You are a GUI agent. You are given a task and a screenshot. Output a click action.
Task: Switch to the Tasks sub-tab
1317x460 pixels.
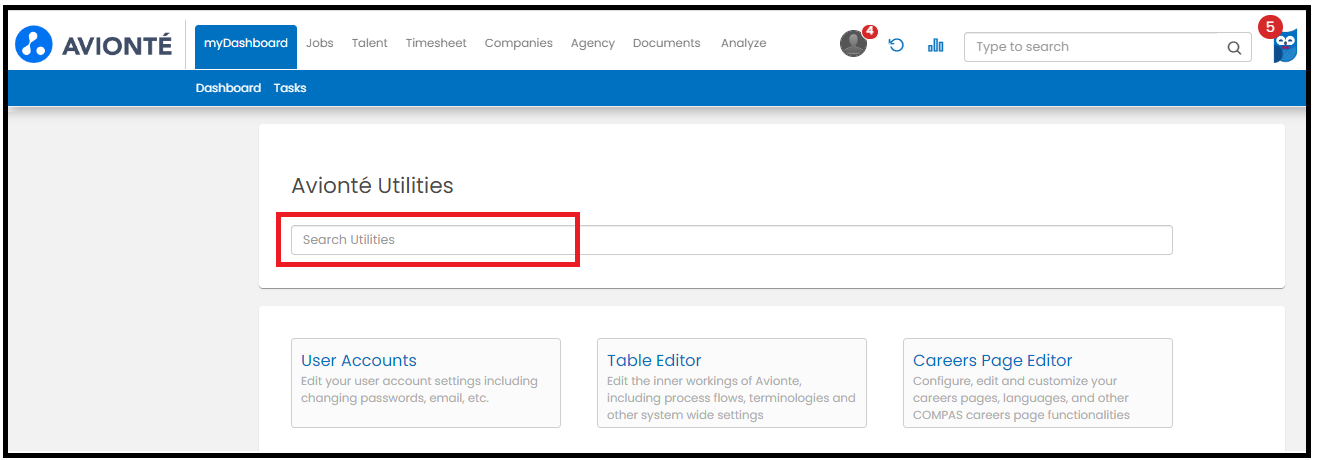[x=290, y=88]
